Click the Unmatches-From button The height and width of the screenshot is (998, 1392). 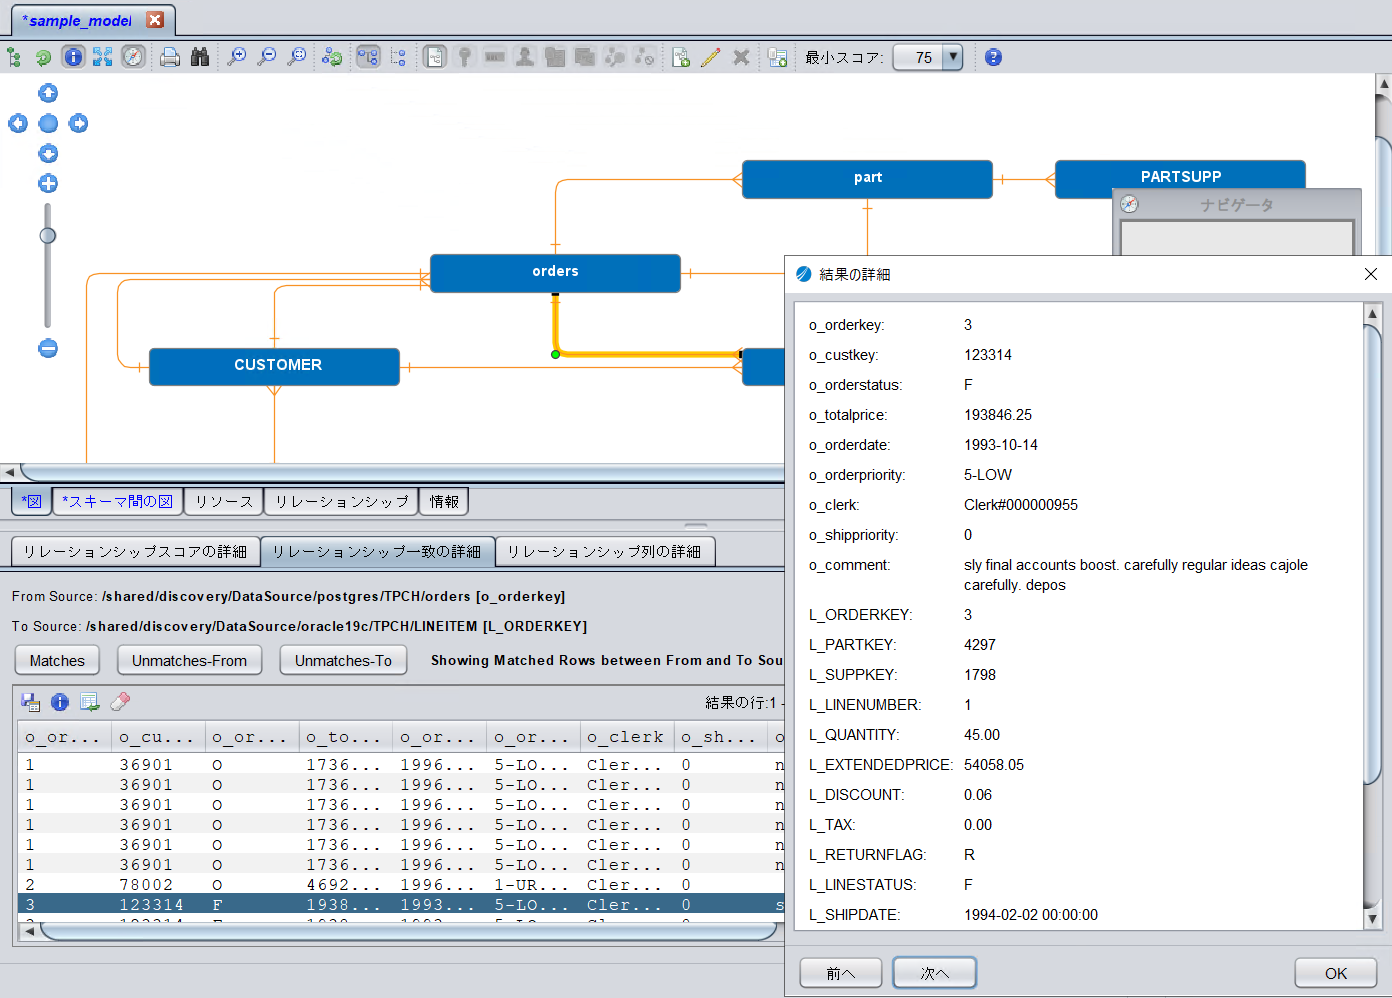[x=189, y=660]
